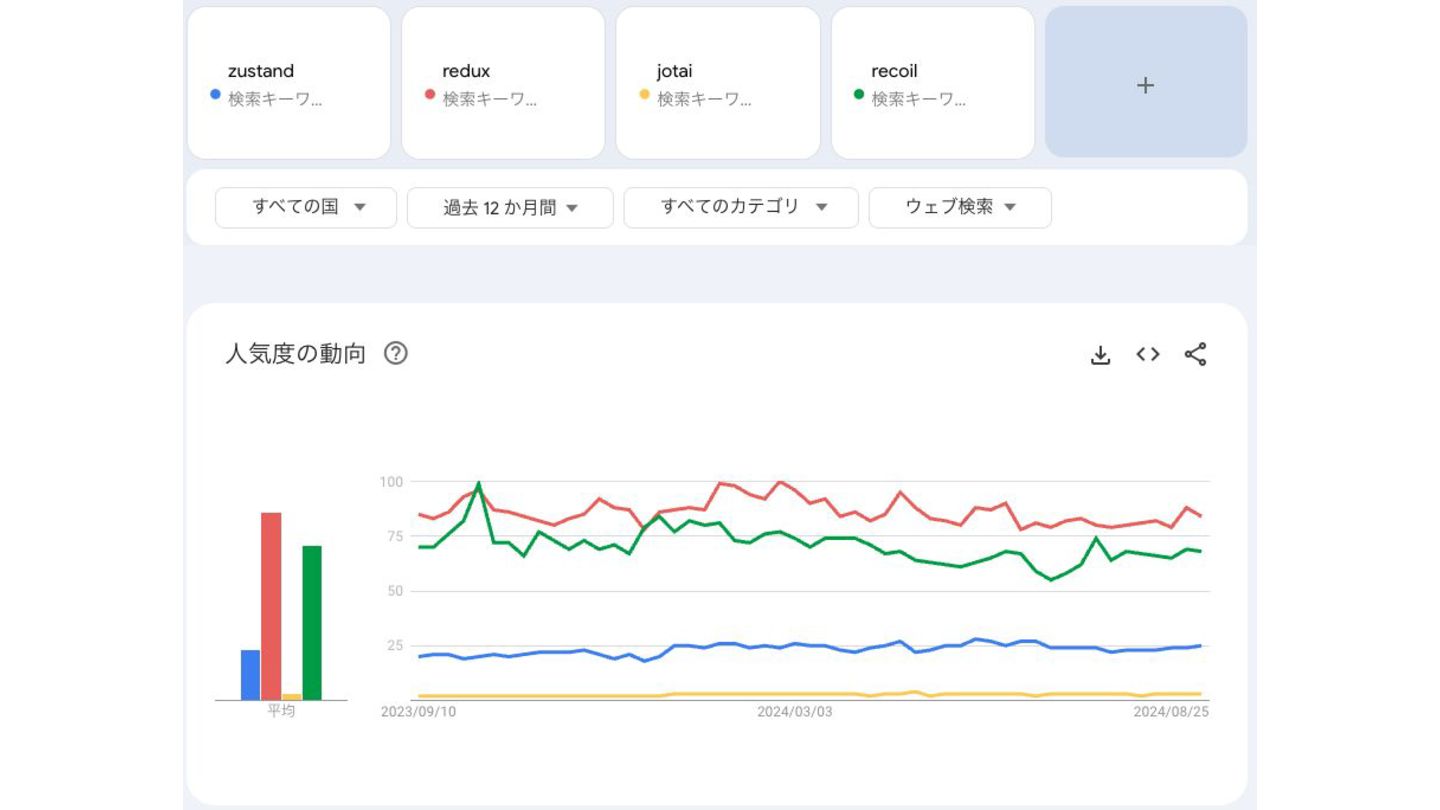
Task: Click the yellow dot next to jotai
Action: (644, 95)
